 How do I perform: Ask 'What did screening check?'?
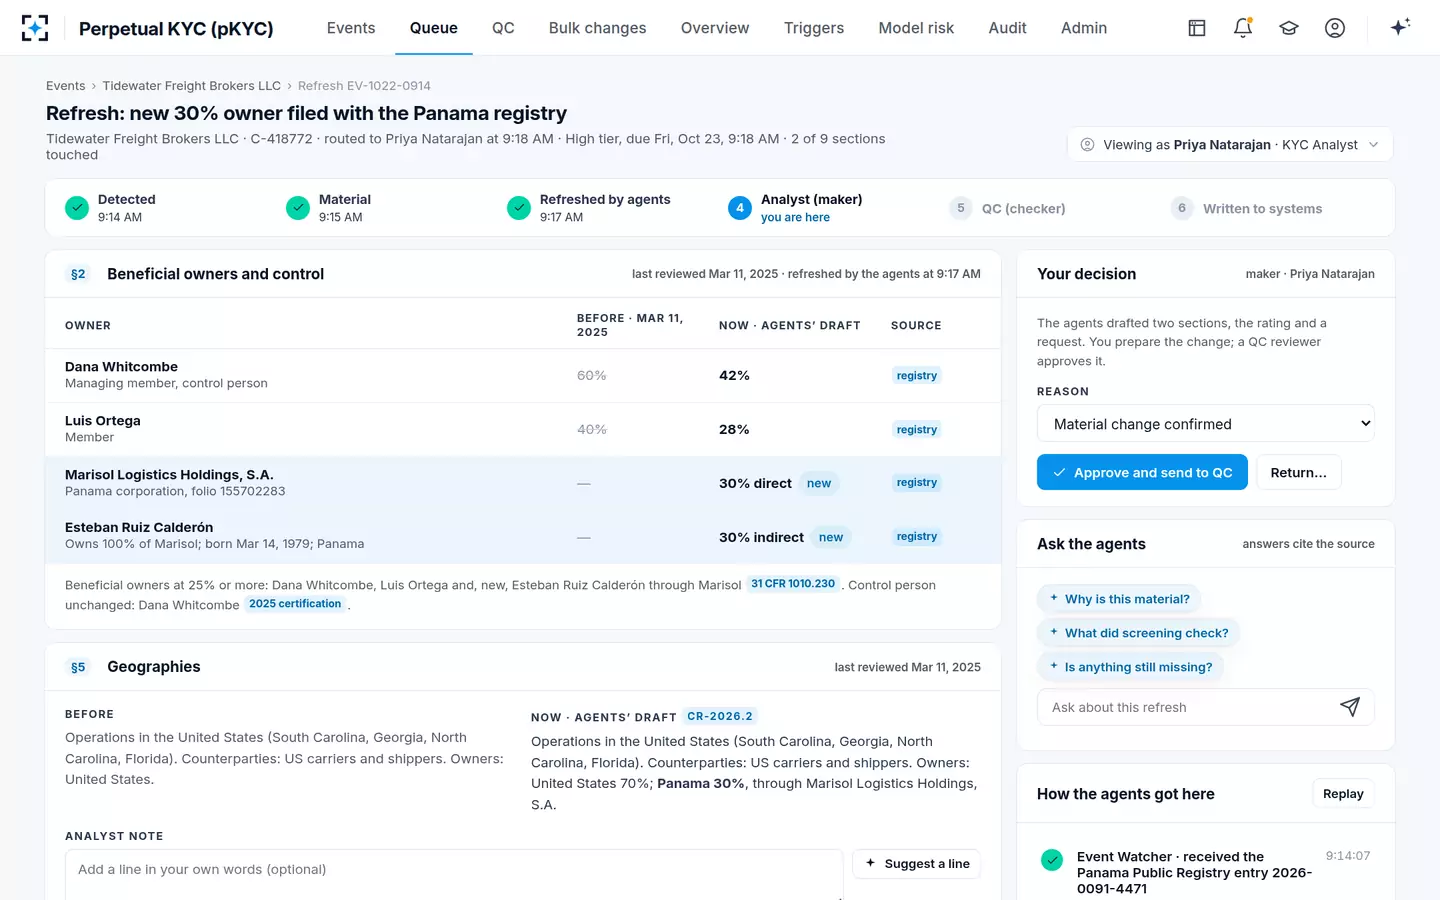coord(1138,633)
